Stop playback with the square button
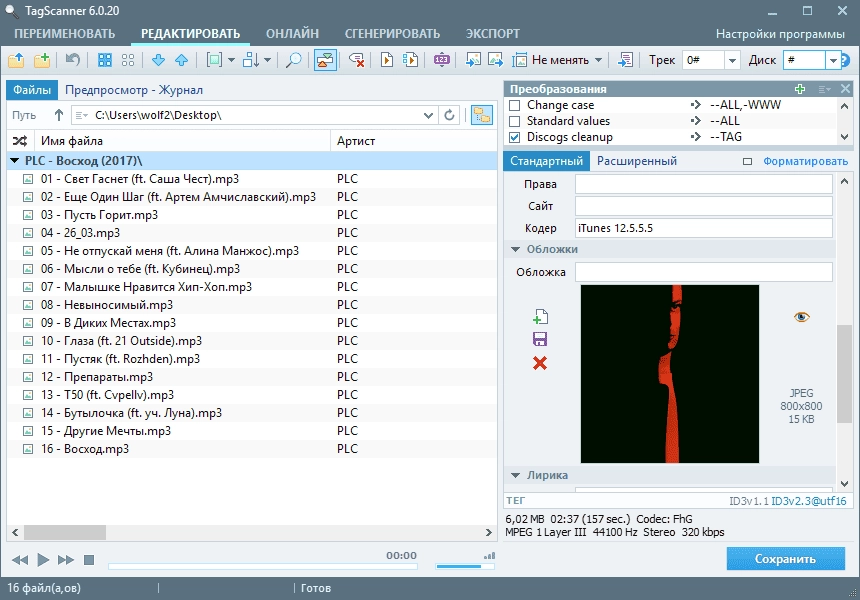 click(x=89, y=560)
